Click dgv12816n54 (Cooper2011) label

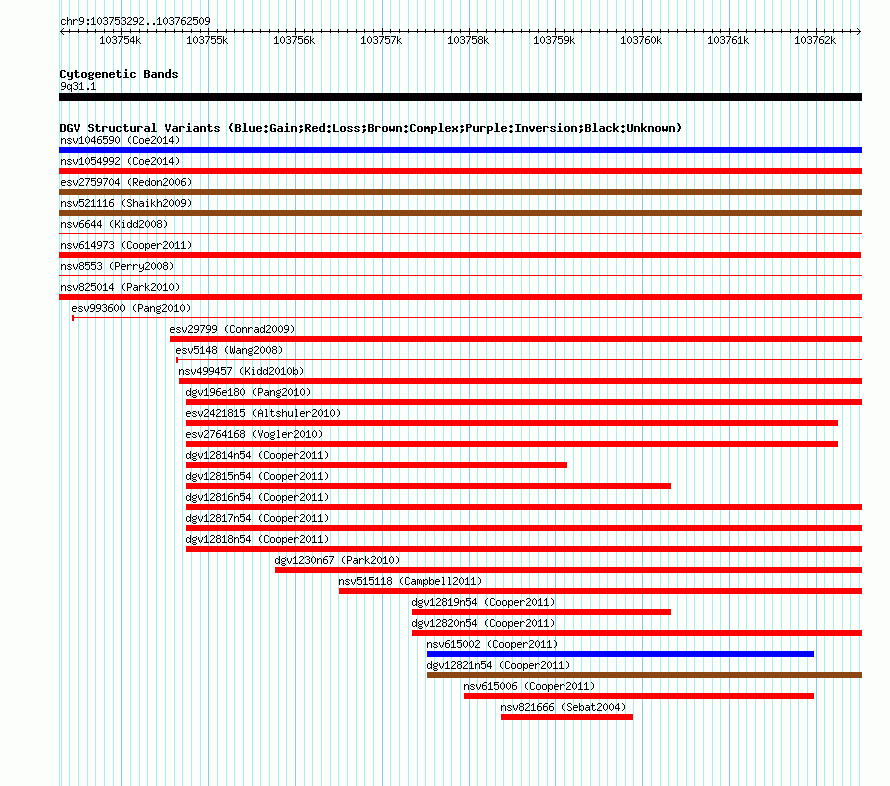pos(257,497)
